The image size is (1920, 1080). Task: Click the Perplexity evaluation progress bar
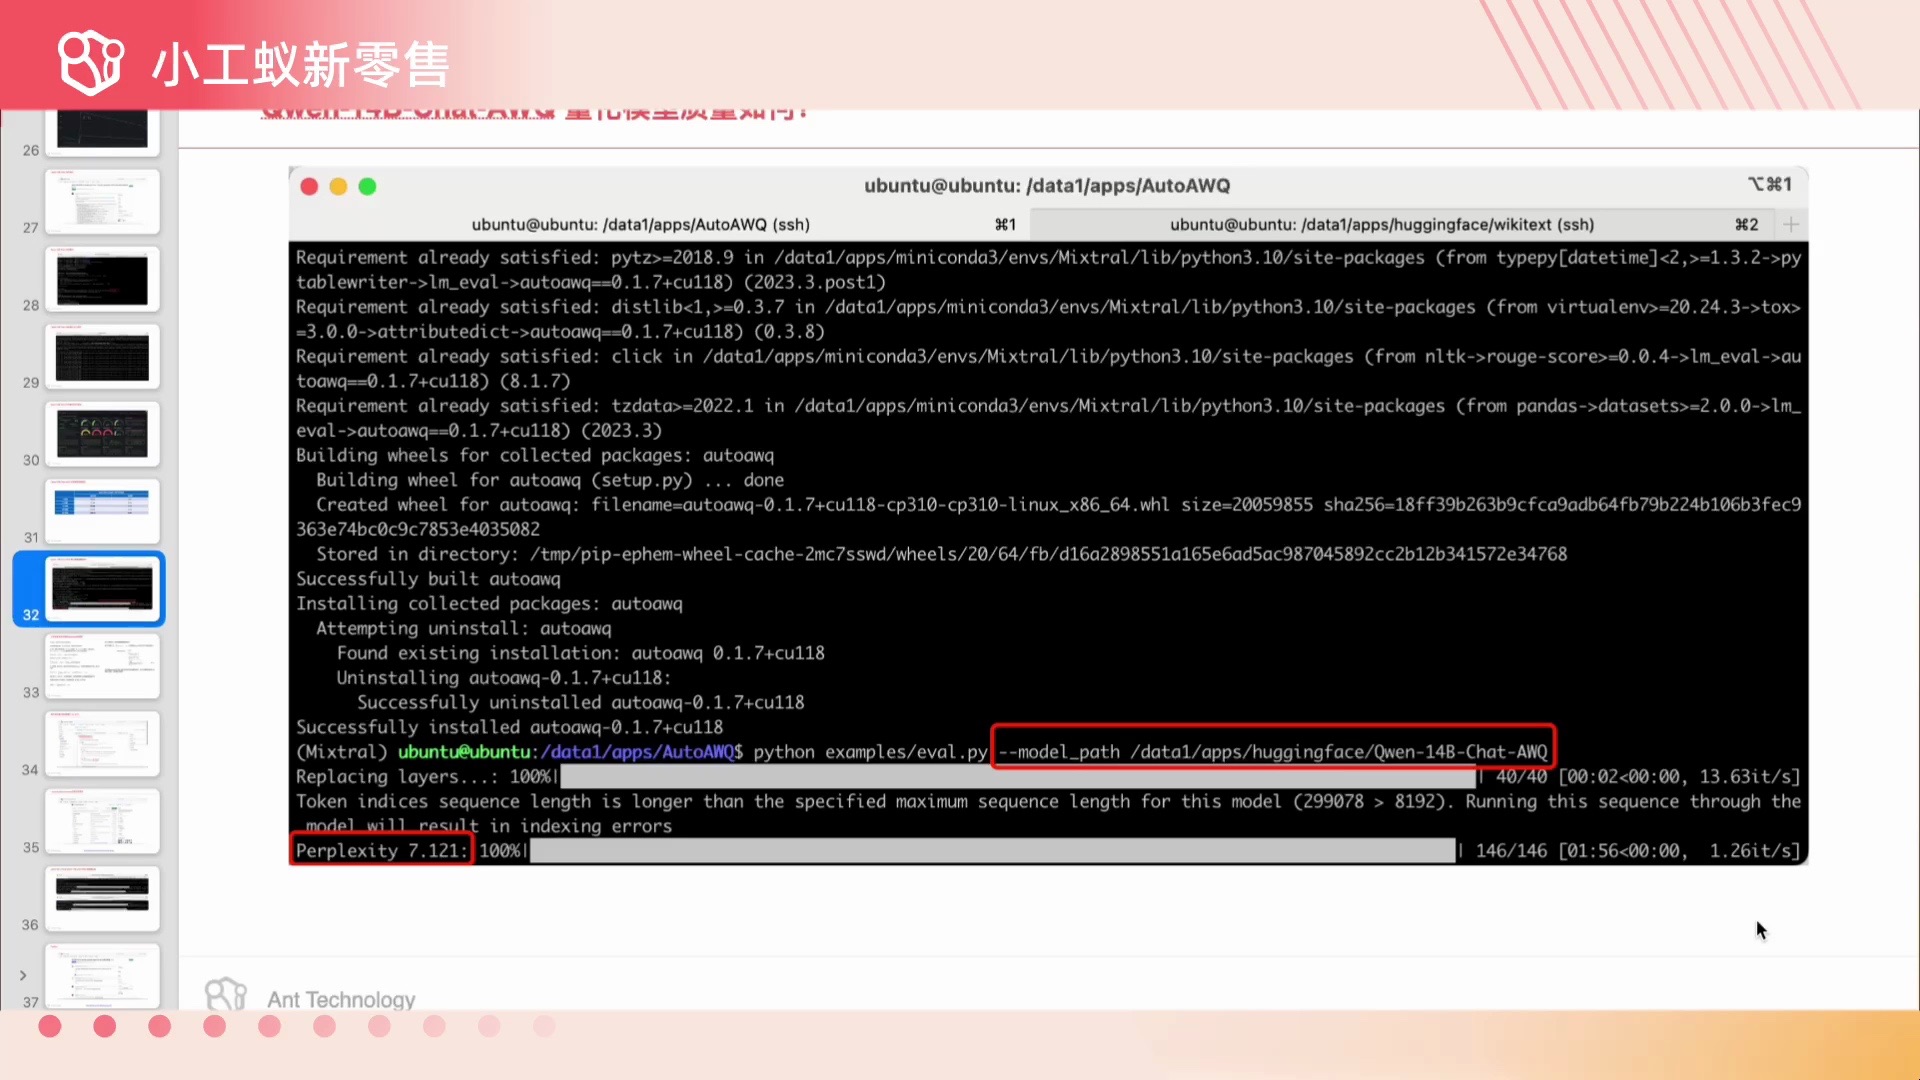992,851
